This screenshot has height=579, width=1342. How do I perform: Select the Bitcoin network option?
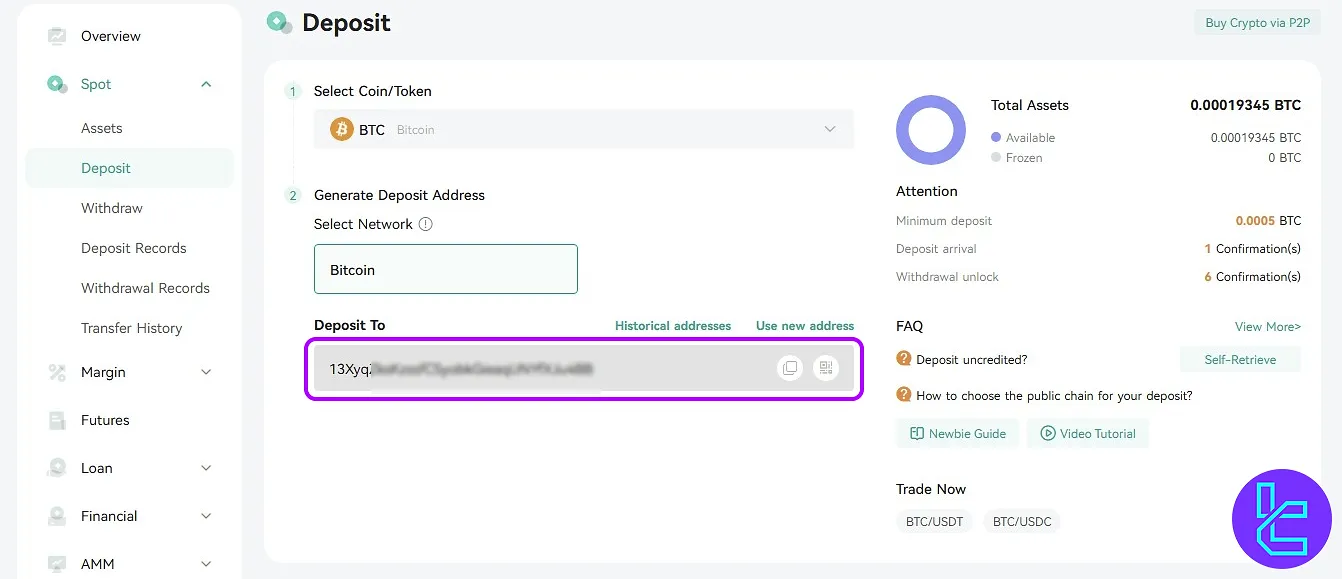click(x=446, y=269)
